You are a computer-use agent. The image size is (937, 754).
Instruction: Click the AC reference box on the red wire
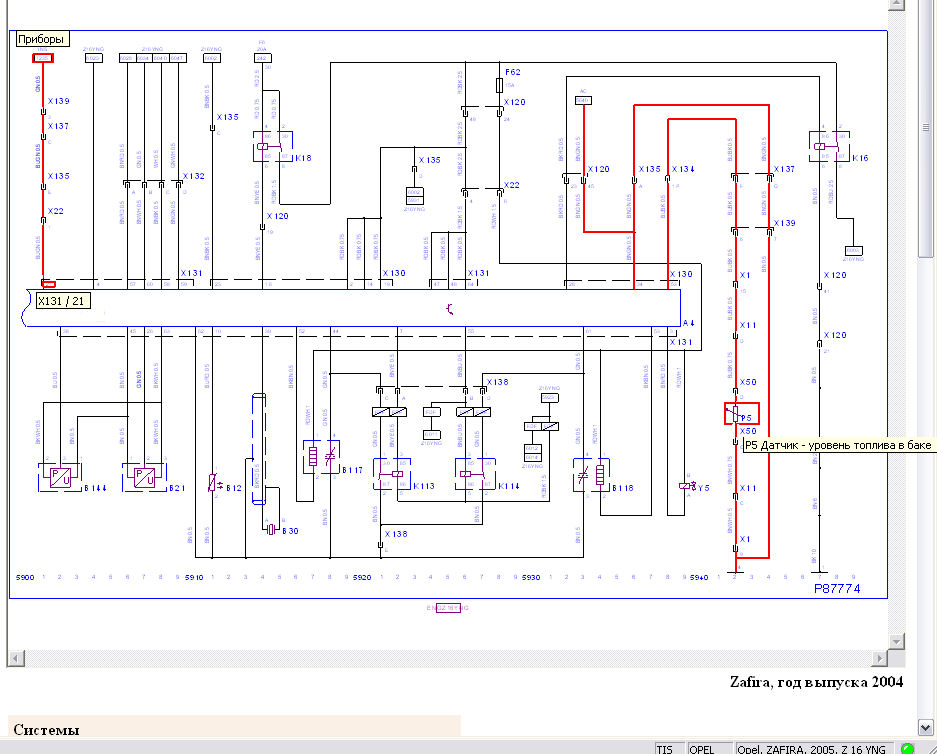[583, 100]
